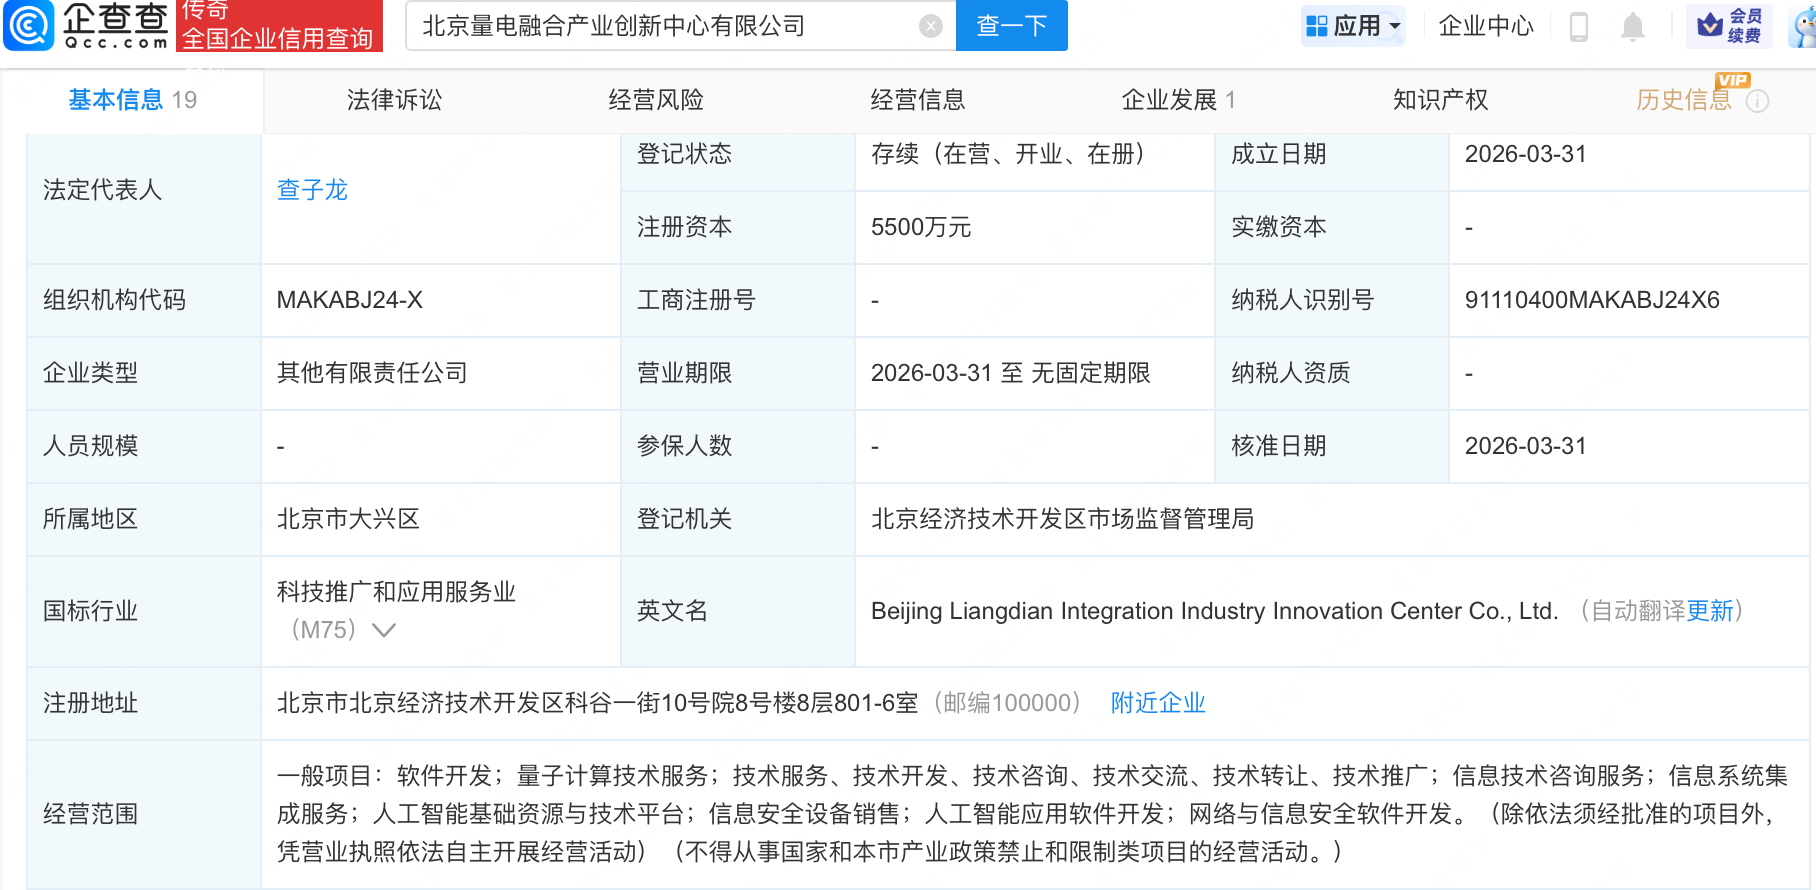Click the penguin avatar icon
Screen dimensions: 1816x890
coord(1804,27)
